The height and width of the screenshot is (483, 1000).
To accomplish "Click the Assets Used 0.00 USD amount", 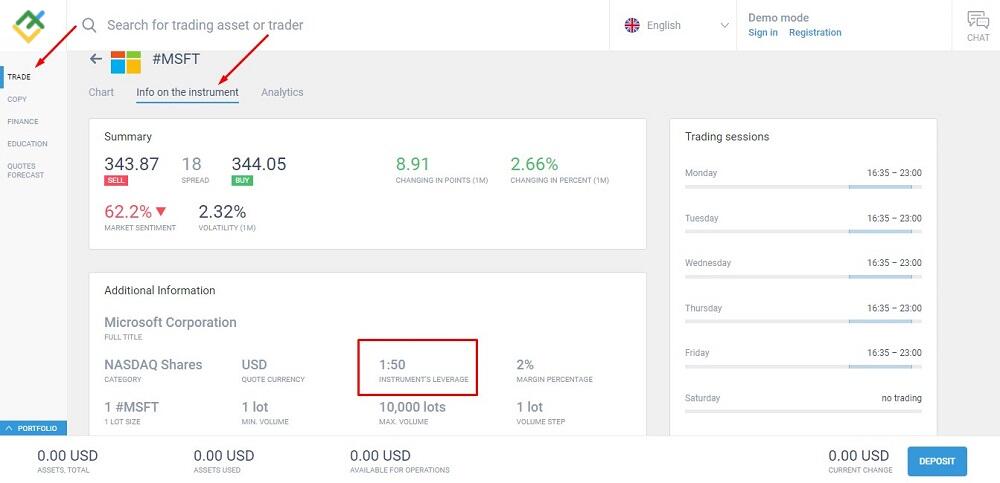I will coord(224,456).
